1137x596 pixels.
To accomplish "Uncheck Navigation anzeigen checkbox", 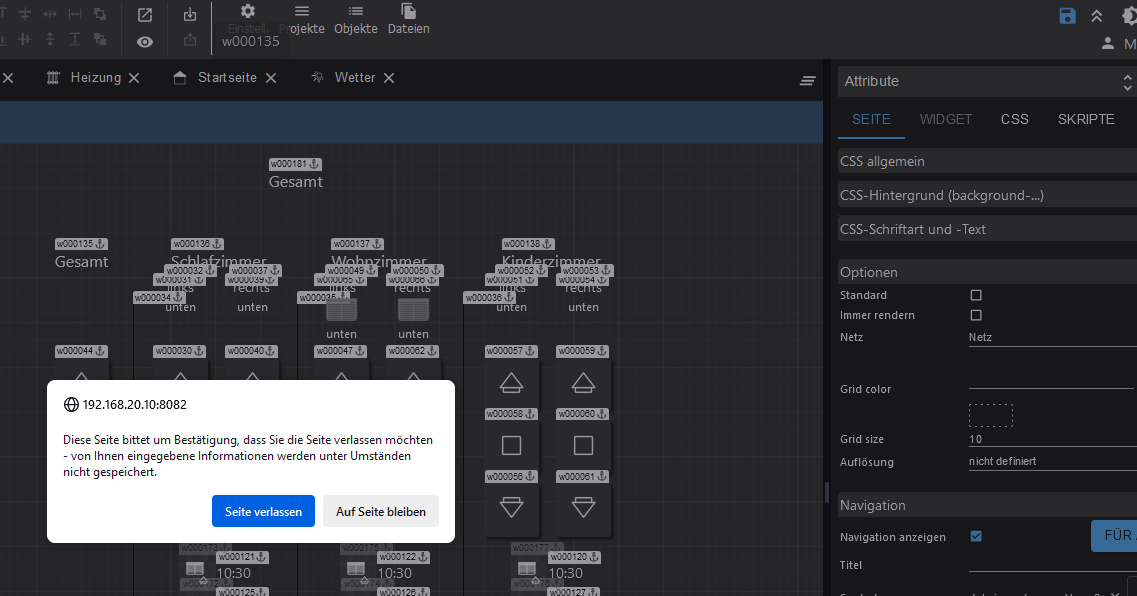I will (976, 537).
